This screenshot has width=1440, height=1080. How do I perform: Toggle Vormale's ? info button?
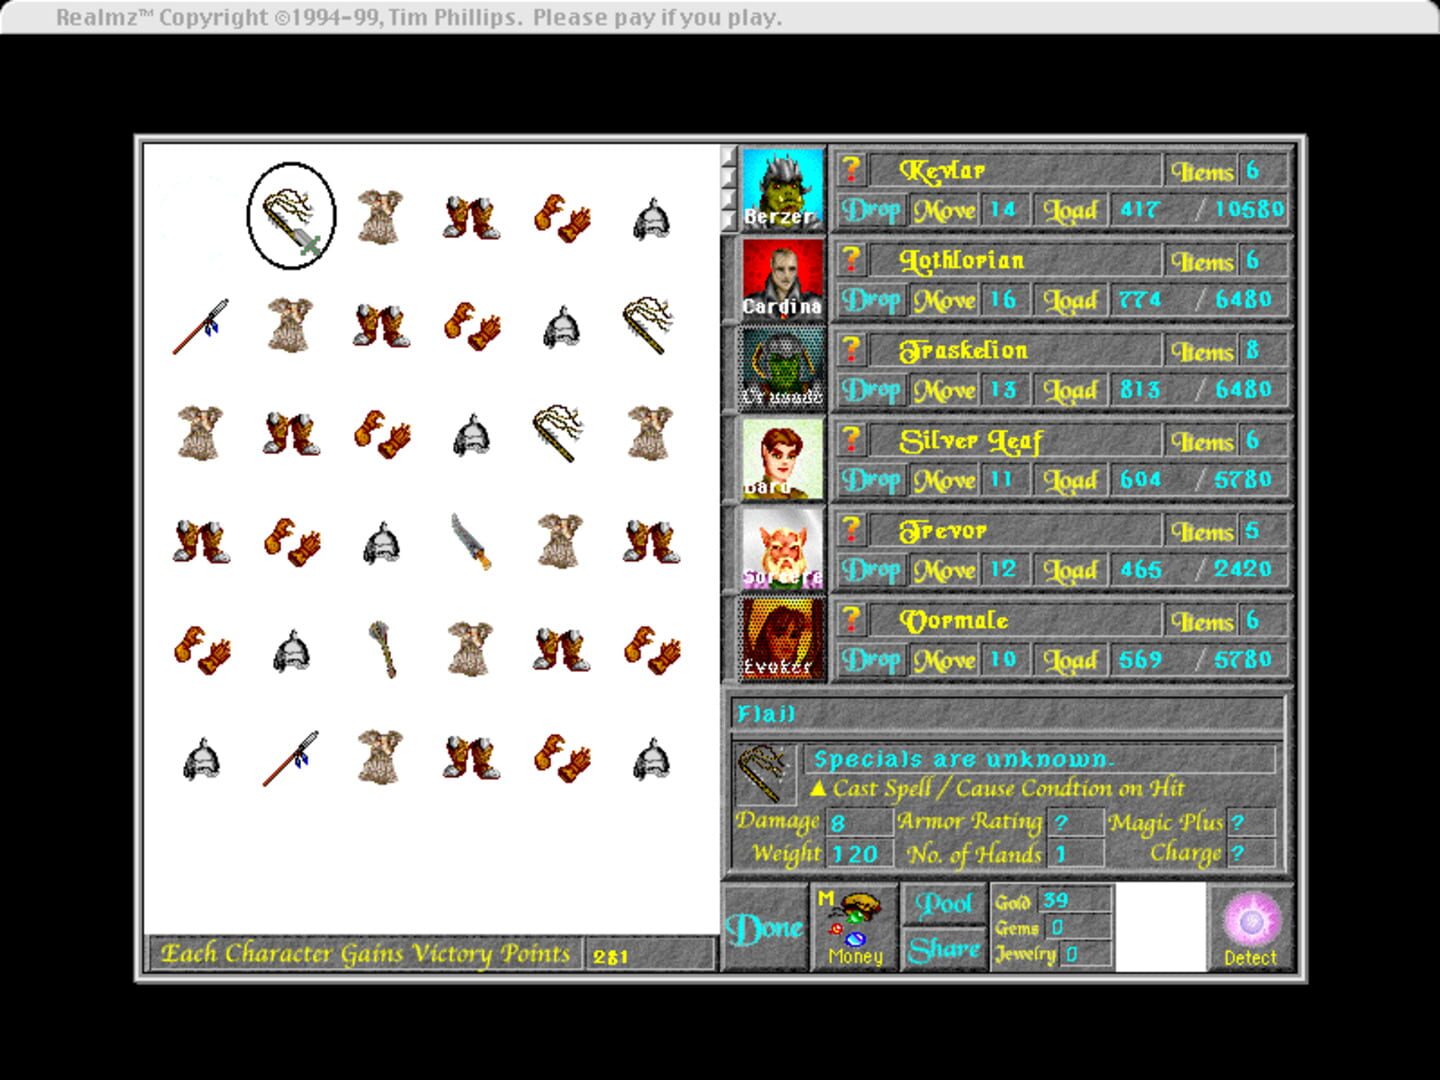pyautogui.click(x=851, y=620)
